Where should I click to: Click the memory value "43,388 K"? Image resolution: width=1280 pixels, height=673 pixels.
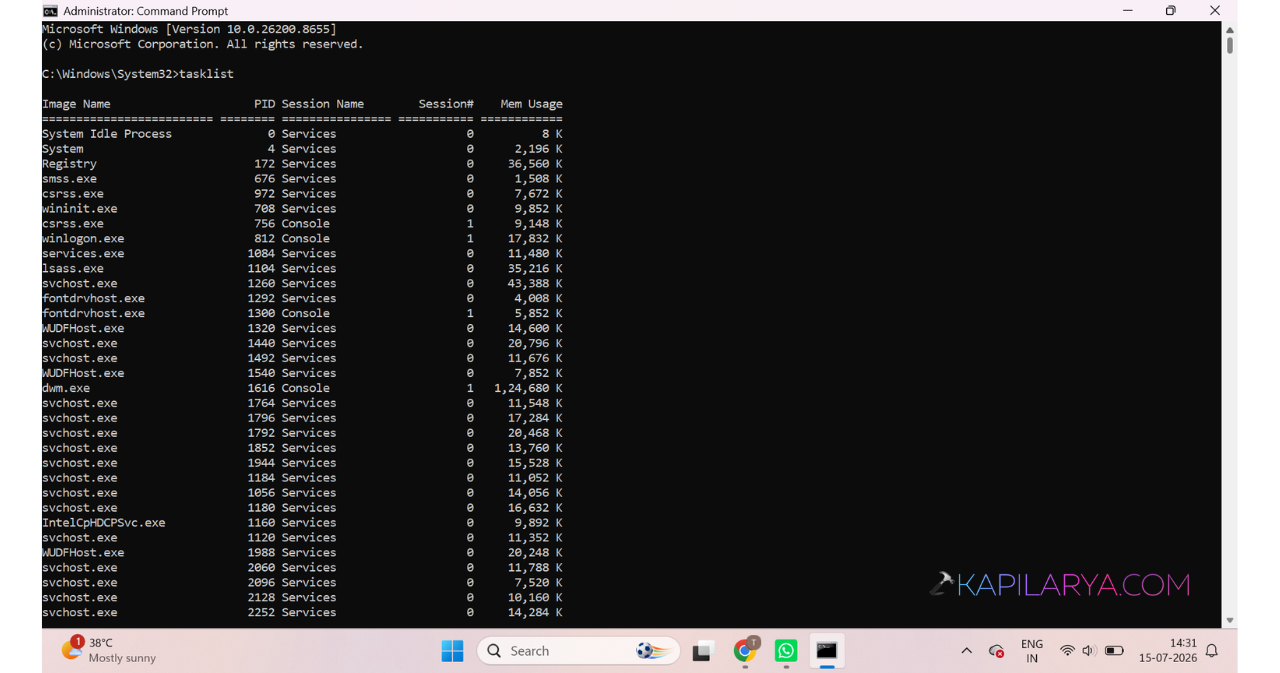(535, 284)
